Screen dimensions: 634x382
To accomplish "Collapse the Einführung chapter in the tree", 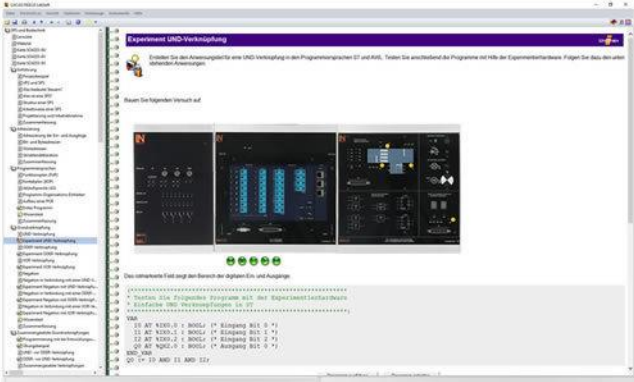I will pos(13,70).
